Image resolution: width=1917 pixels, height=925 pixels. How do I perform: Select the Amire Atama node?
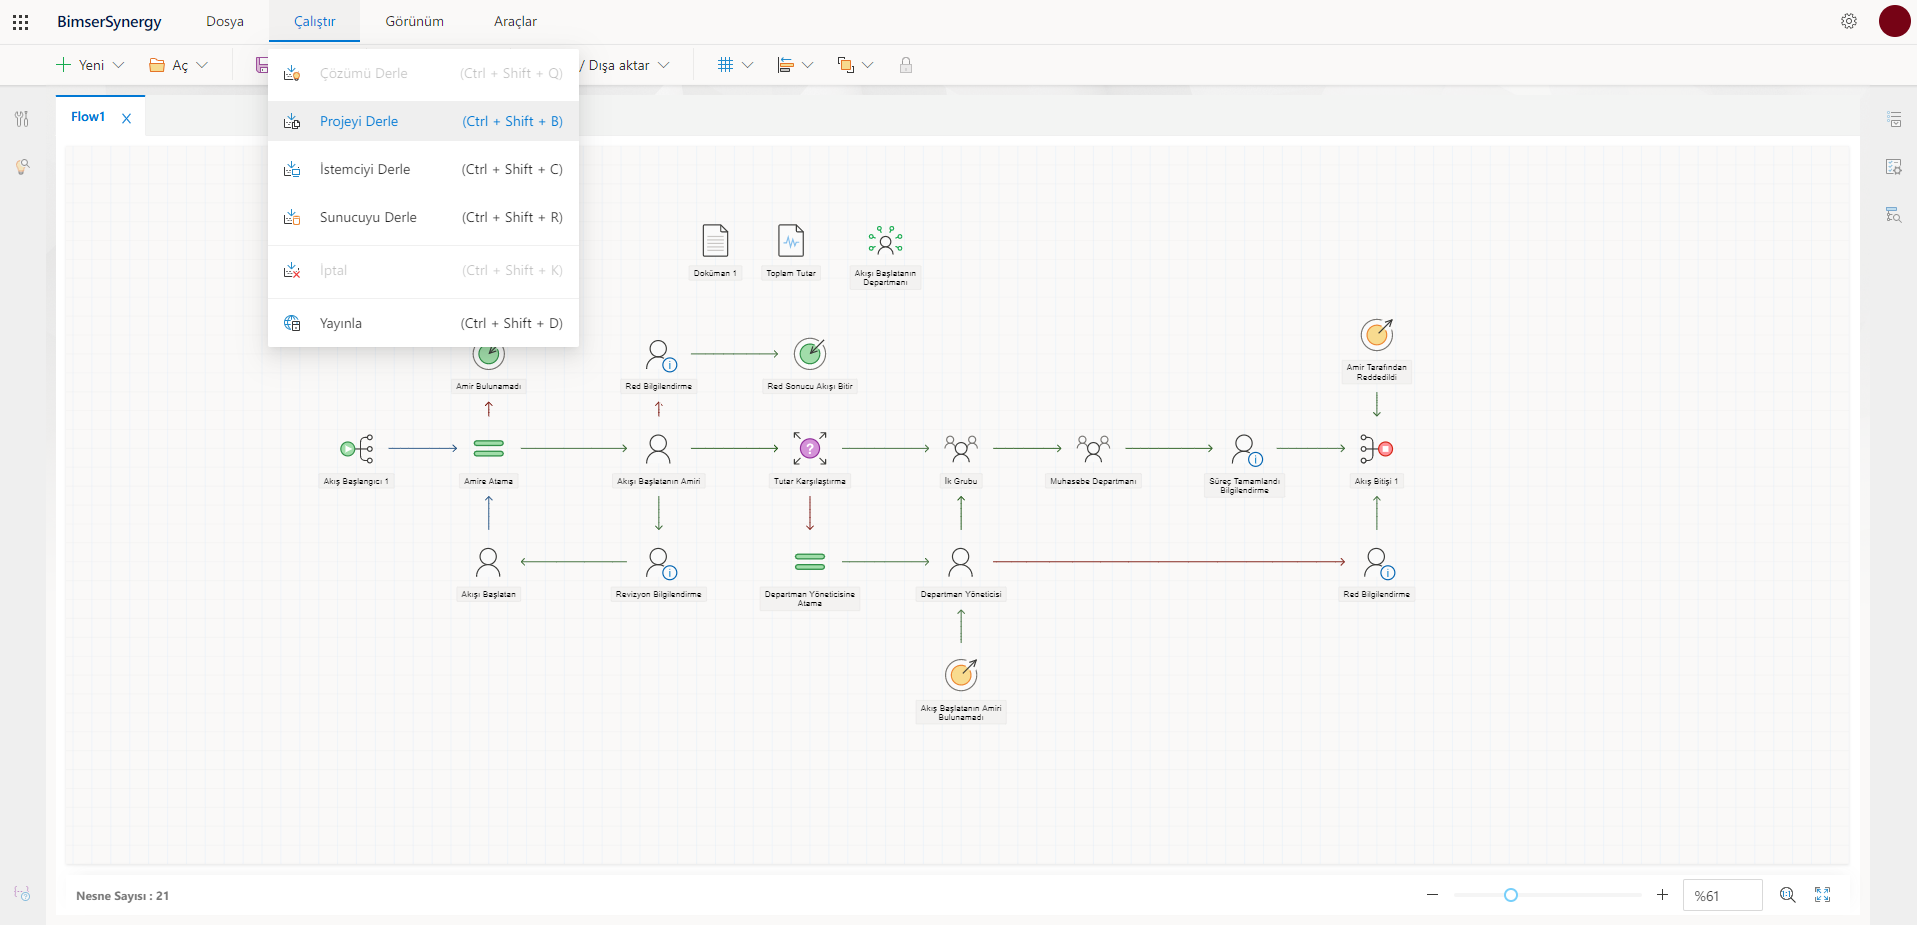pos(488,449)
